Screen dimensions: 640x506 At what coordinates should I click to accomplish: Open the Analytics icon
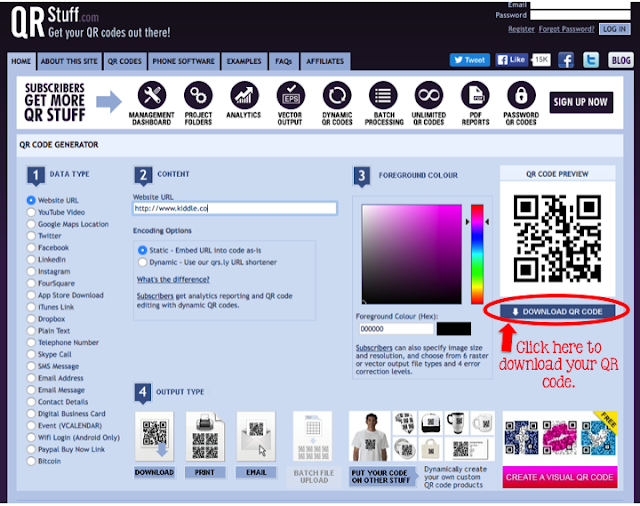tap(244, 95)
